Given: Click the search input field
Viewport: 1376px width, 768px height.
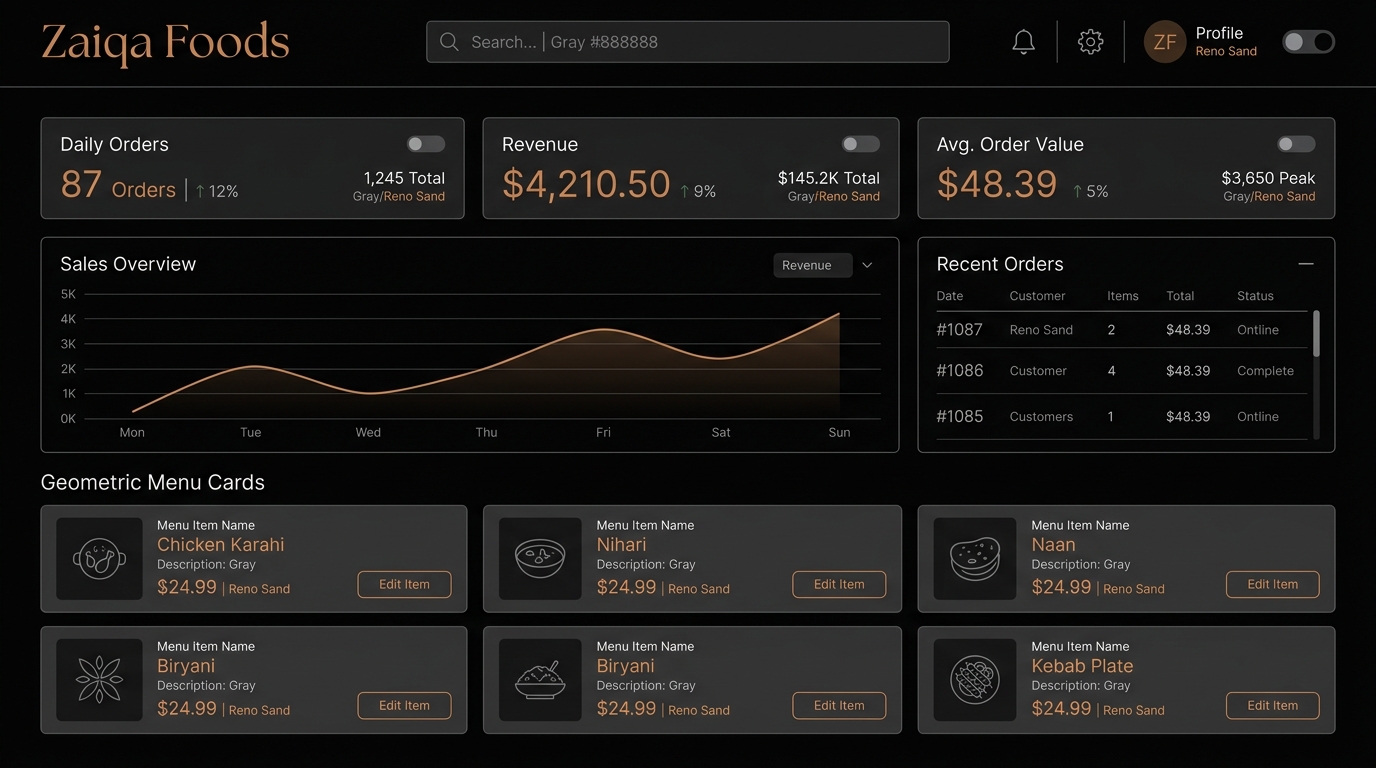Looking at the screenshot, I should 688,42.
